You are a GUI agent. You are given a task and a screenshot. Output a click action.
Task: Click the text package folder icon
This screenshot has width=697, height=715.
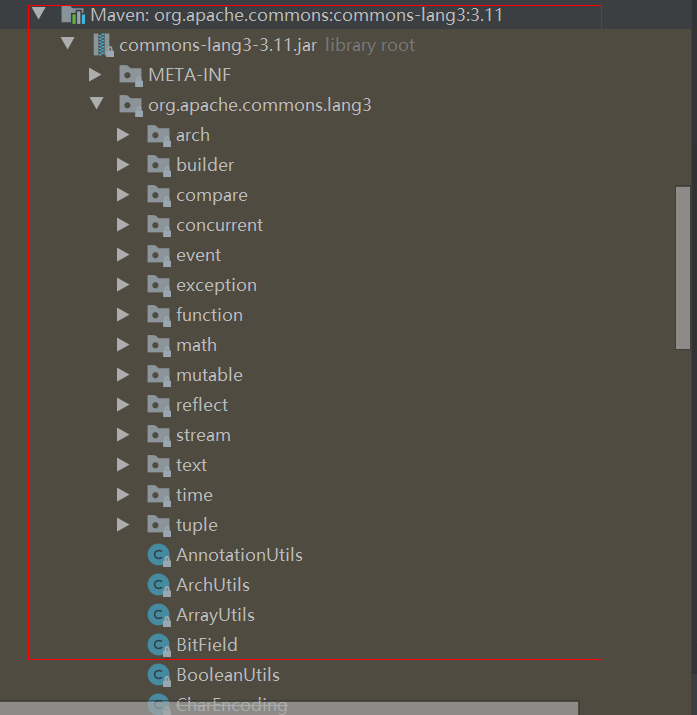click(x=159, y=466)
